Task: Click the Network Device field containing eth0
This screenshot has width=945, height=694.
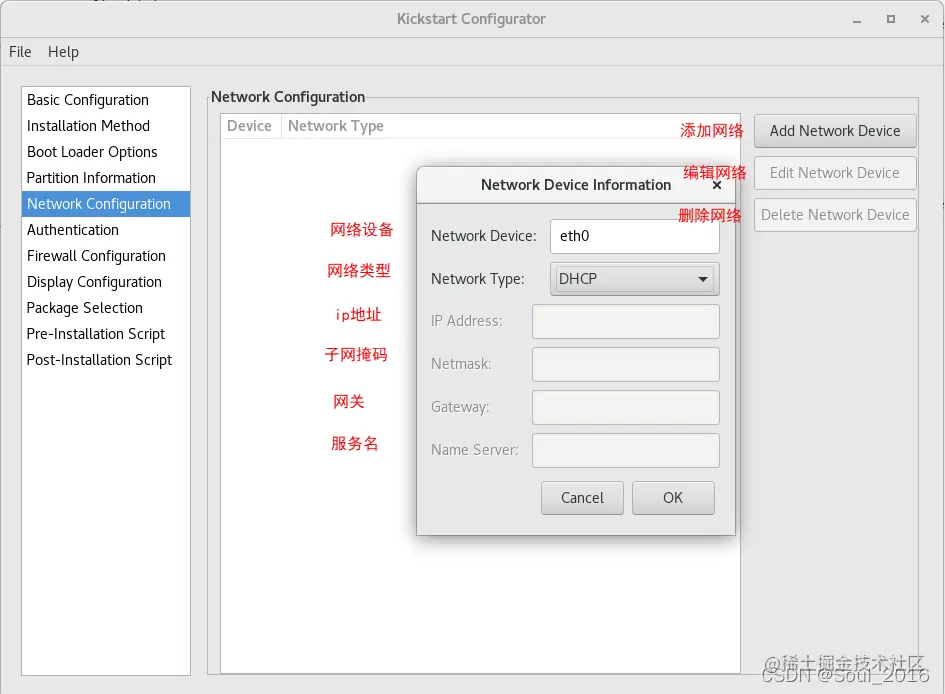Action: coord(635,236)
